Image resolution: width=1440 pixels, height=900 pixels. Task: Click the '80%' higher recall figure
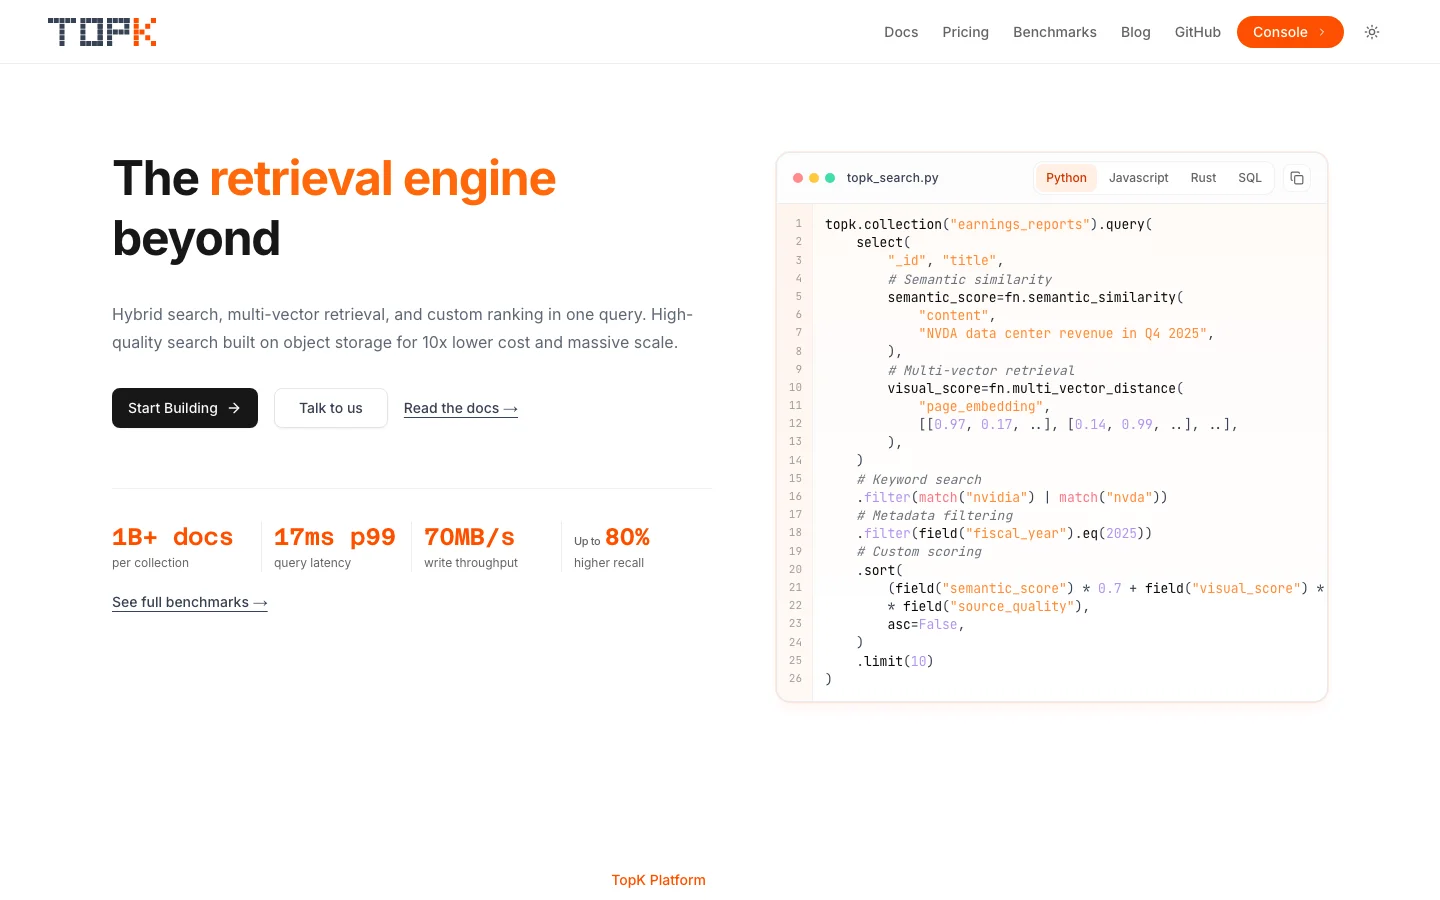point(628,537)
